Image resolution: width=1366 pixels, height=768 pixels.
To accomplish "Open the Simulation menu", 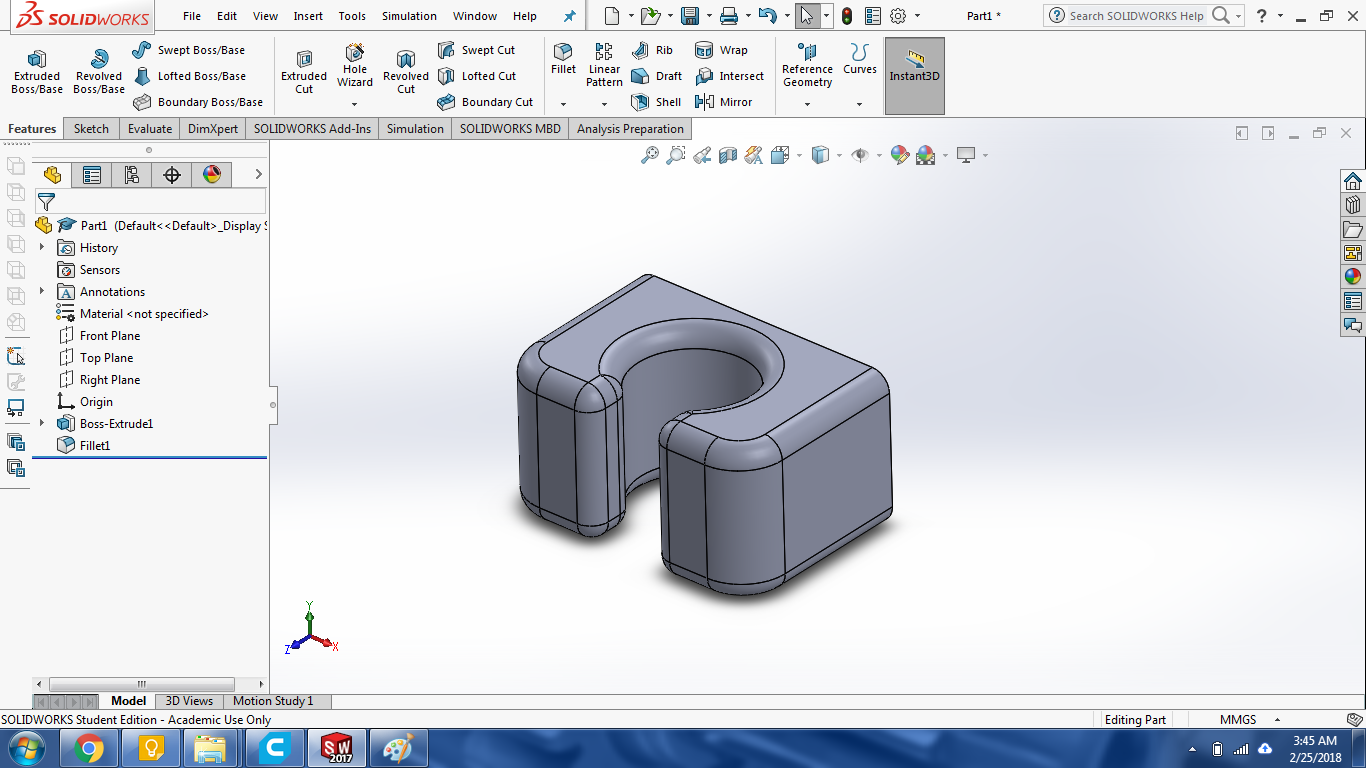I will click(409, 16).
